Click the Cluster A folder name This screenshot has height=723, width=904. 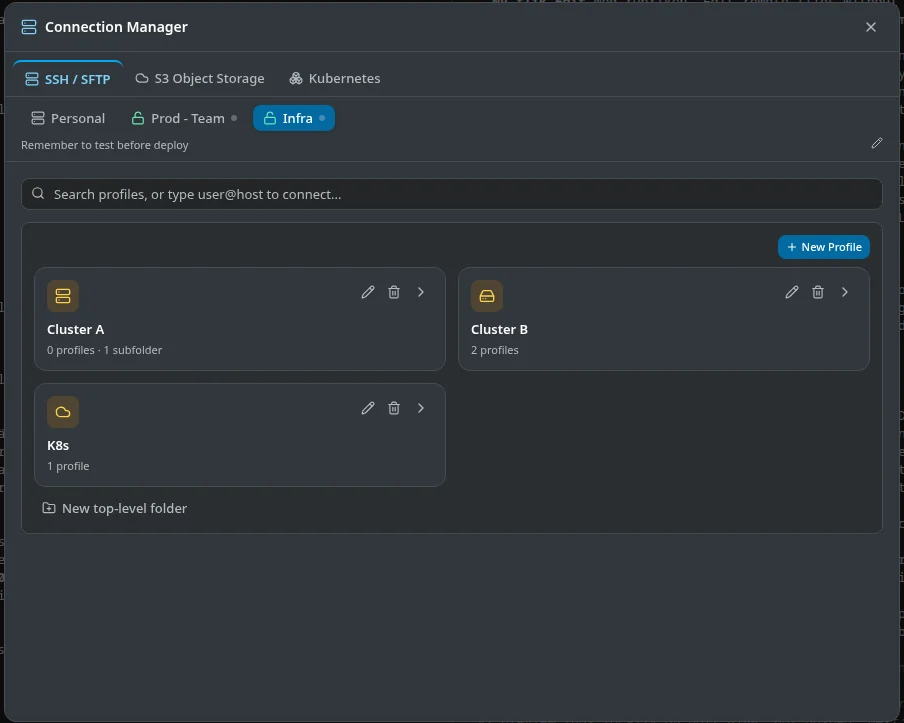(76, 330)
